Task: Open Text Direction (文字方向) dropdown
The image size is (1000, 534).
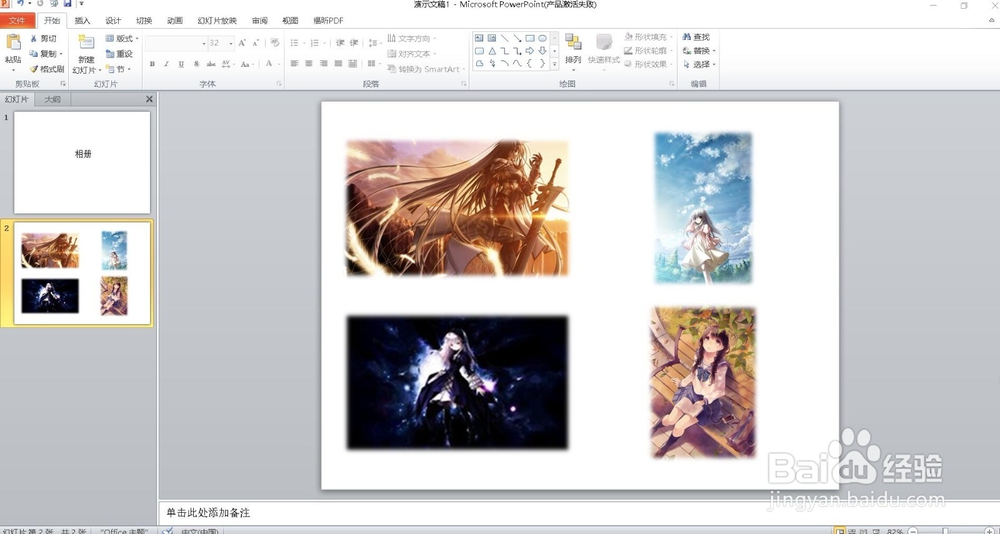Action: [x=412, y=38]
